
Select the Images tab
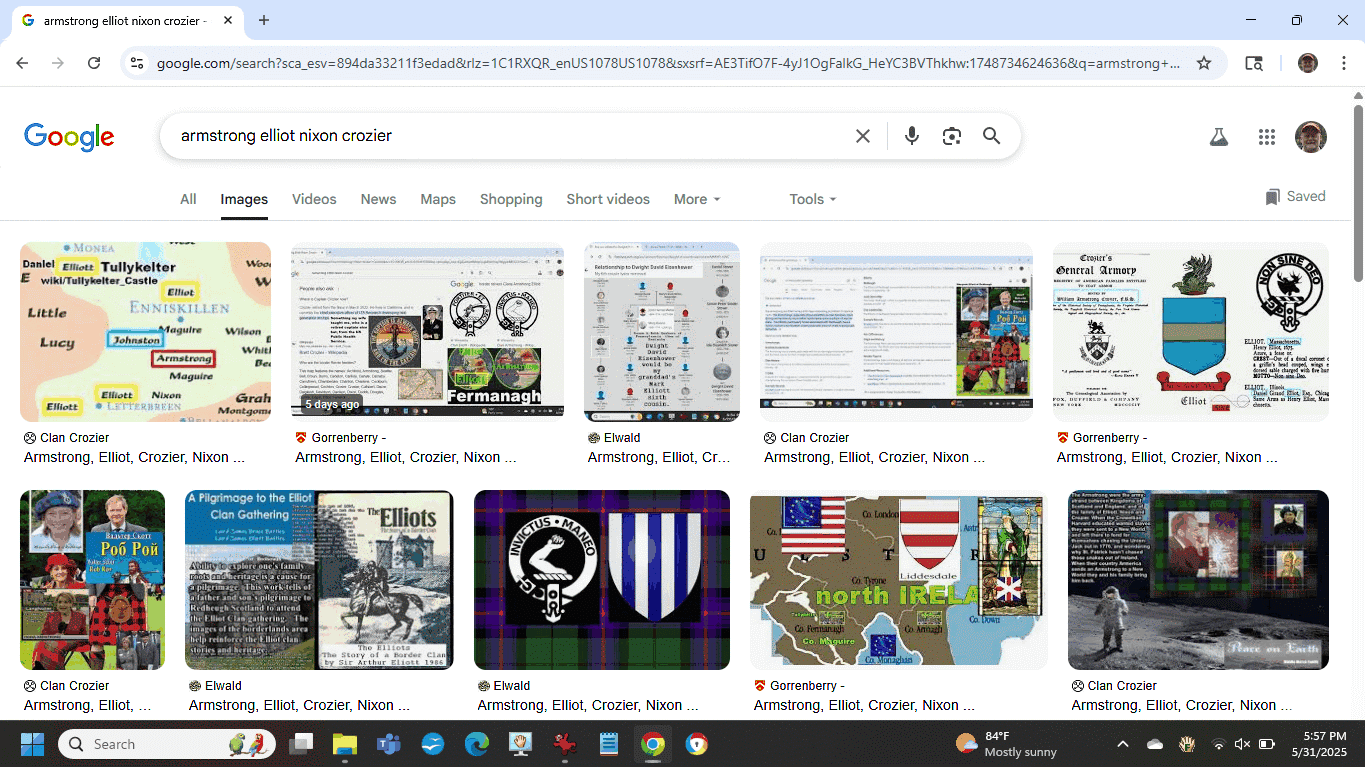pyautogui.click(x=244, y=199)
